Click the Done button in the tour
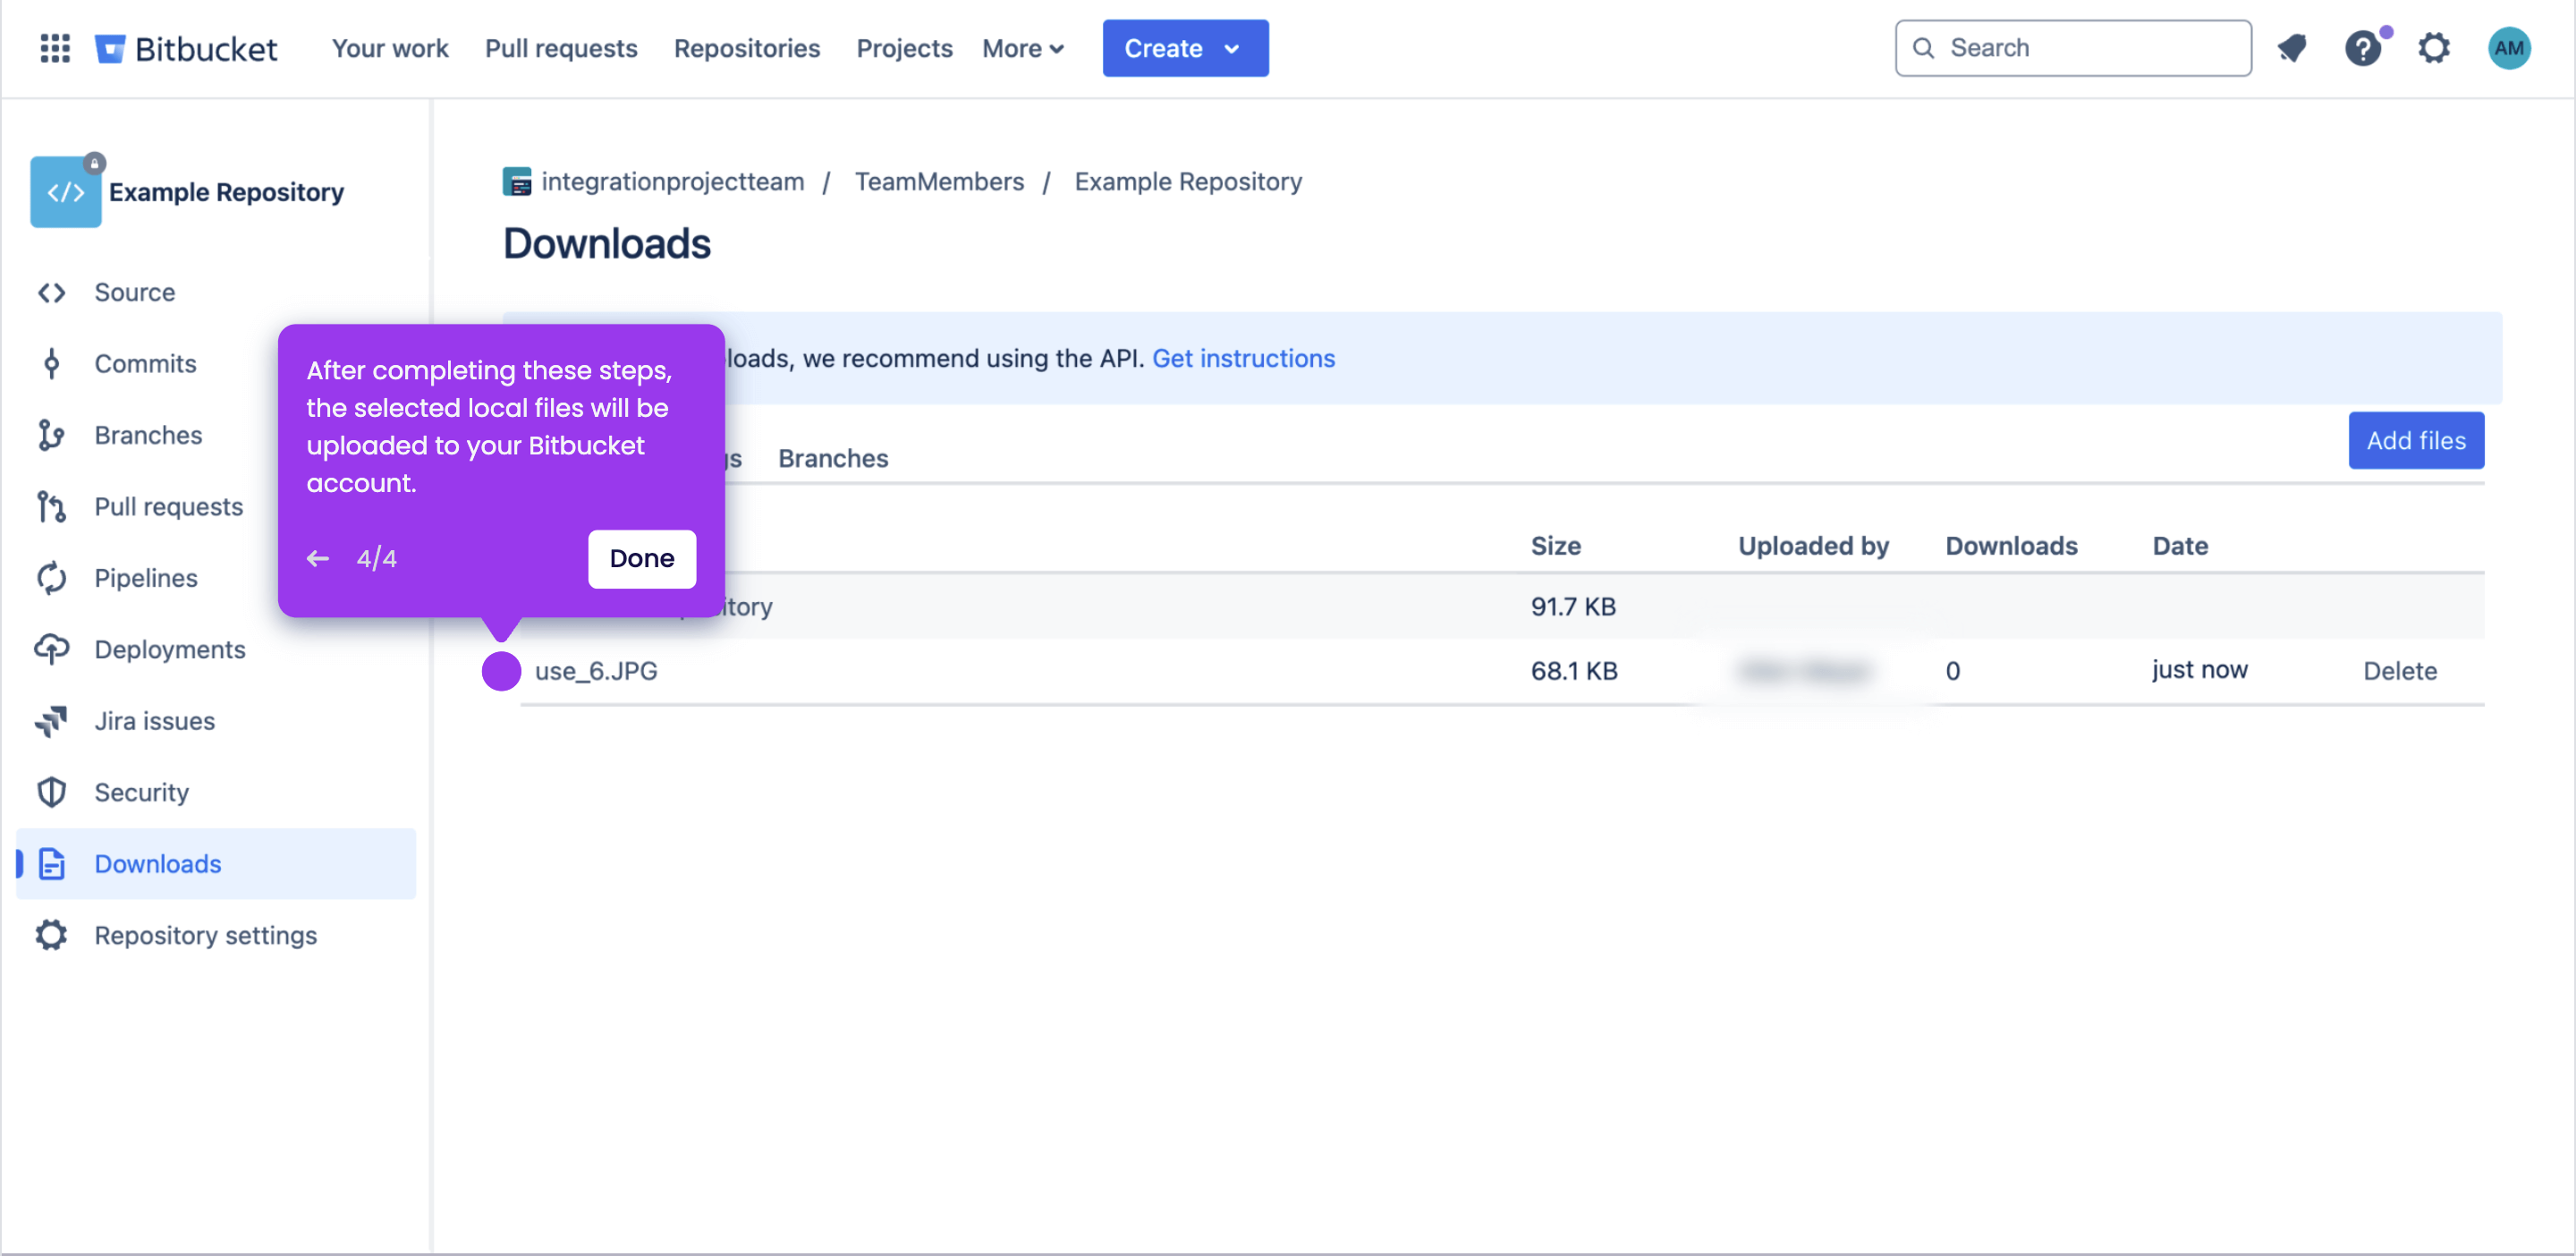2576x1256 pixels. (642, 558)
